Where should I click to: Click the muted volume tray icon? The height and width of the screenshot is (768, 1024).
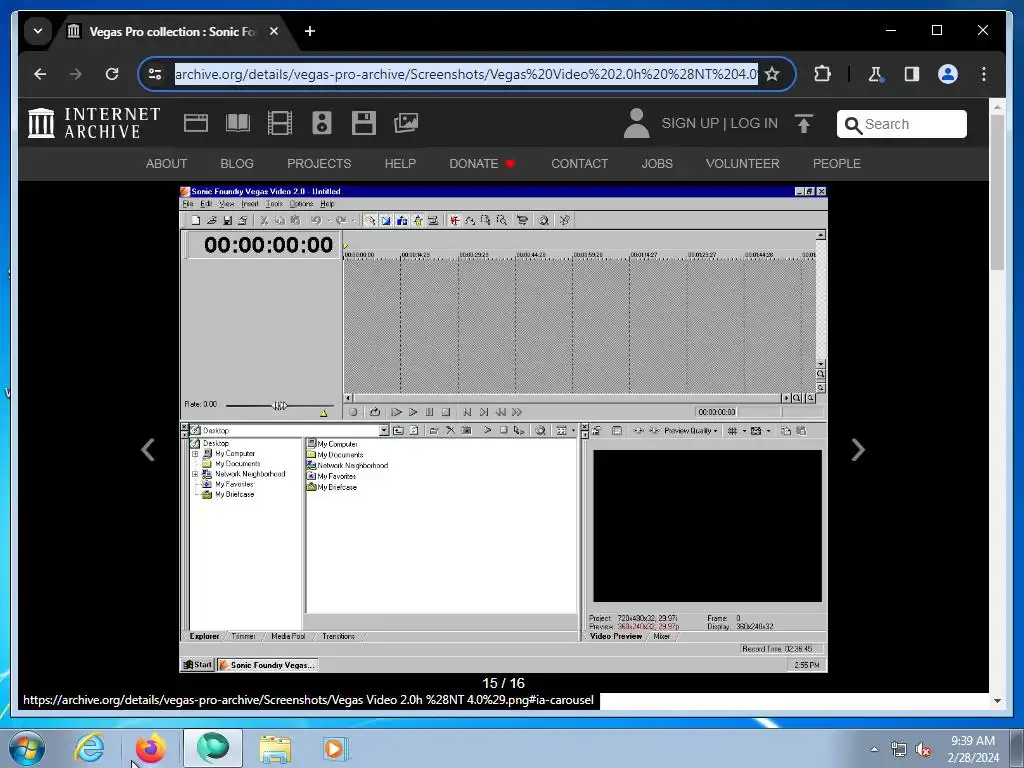(923, 749)
